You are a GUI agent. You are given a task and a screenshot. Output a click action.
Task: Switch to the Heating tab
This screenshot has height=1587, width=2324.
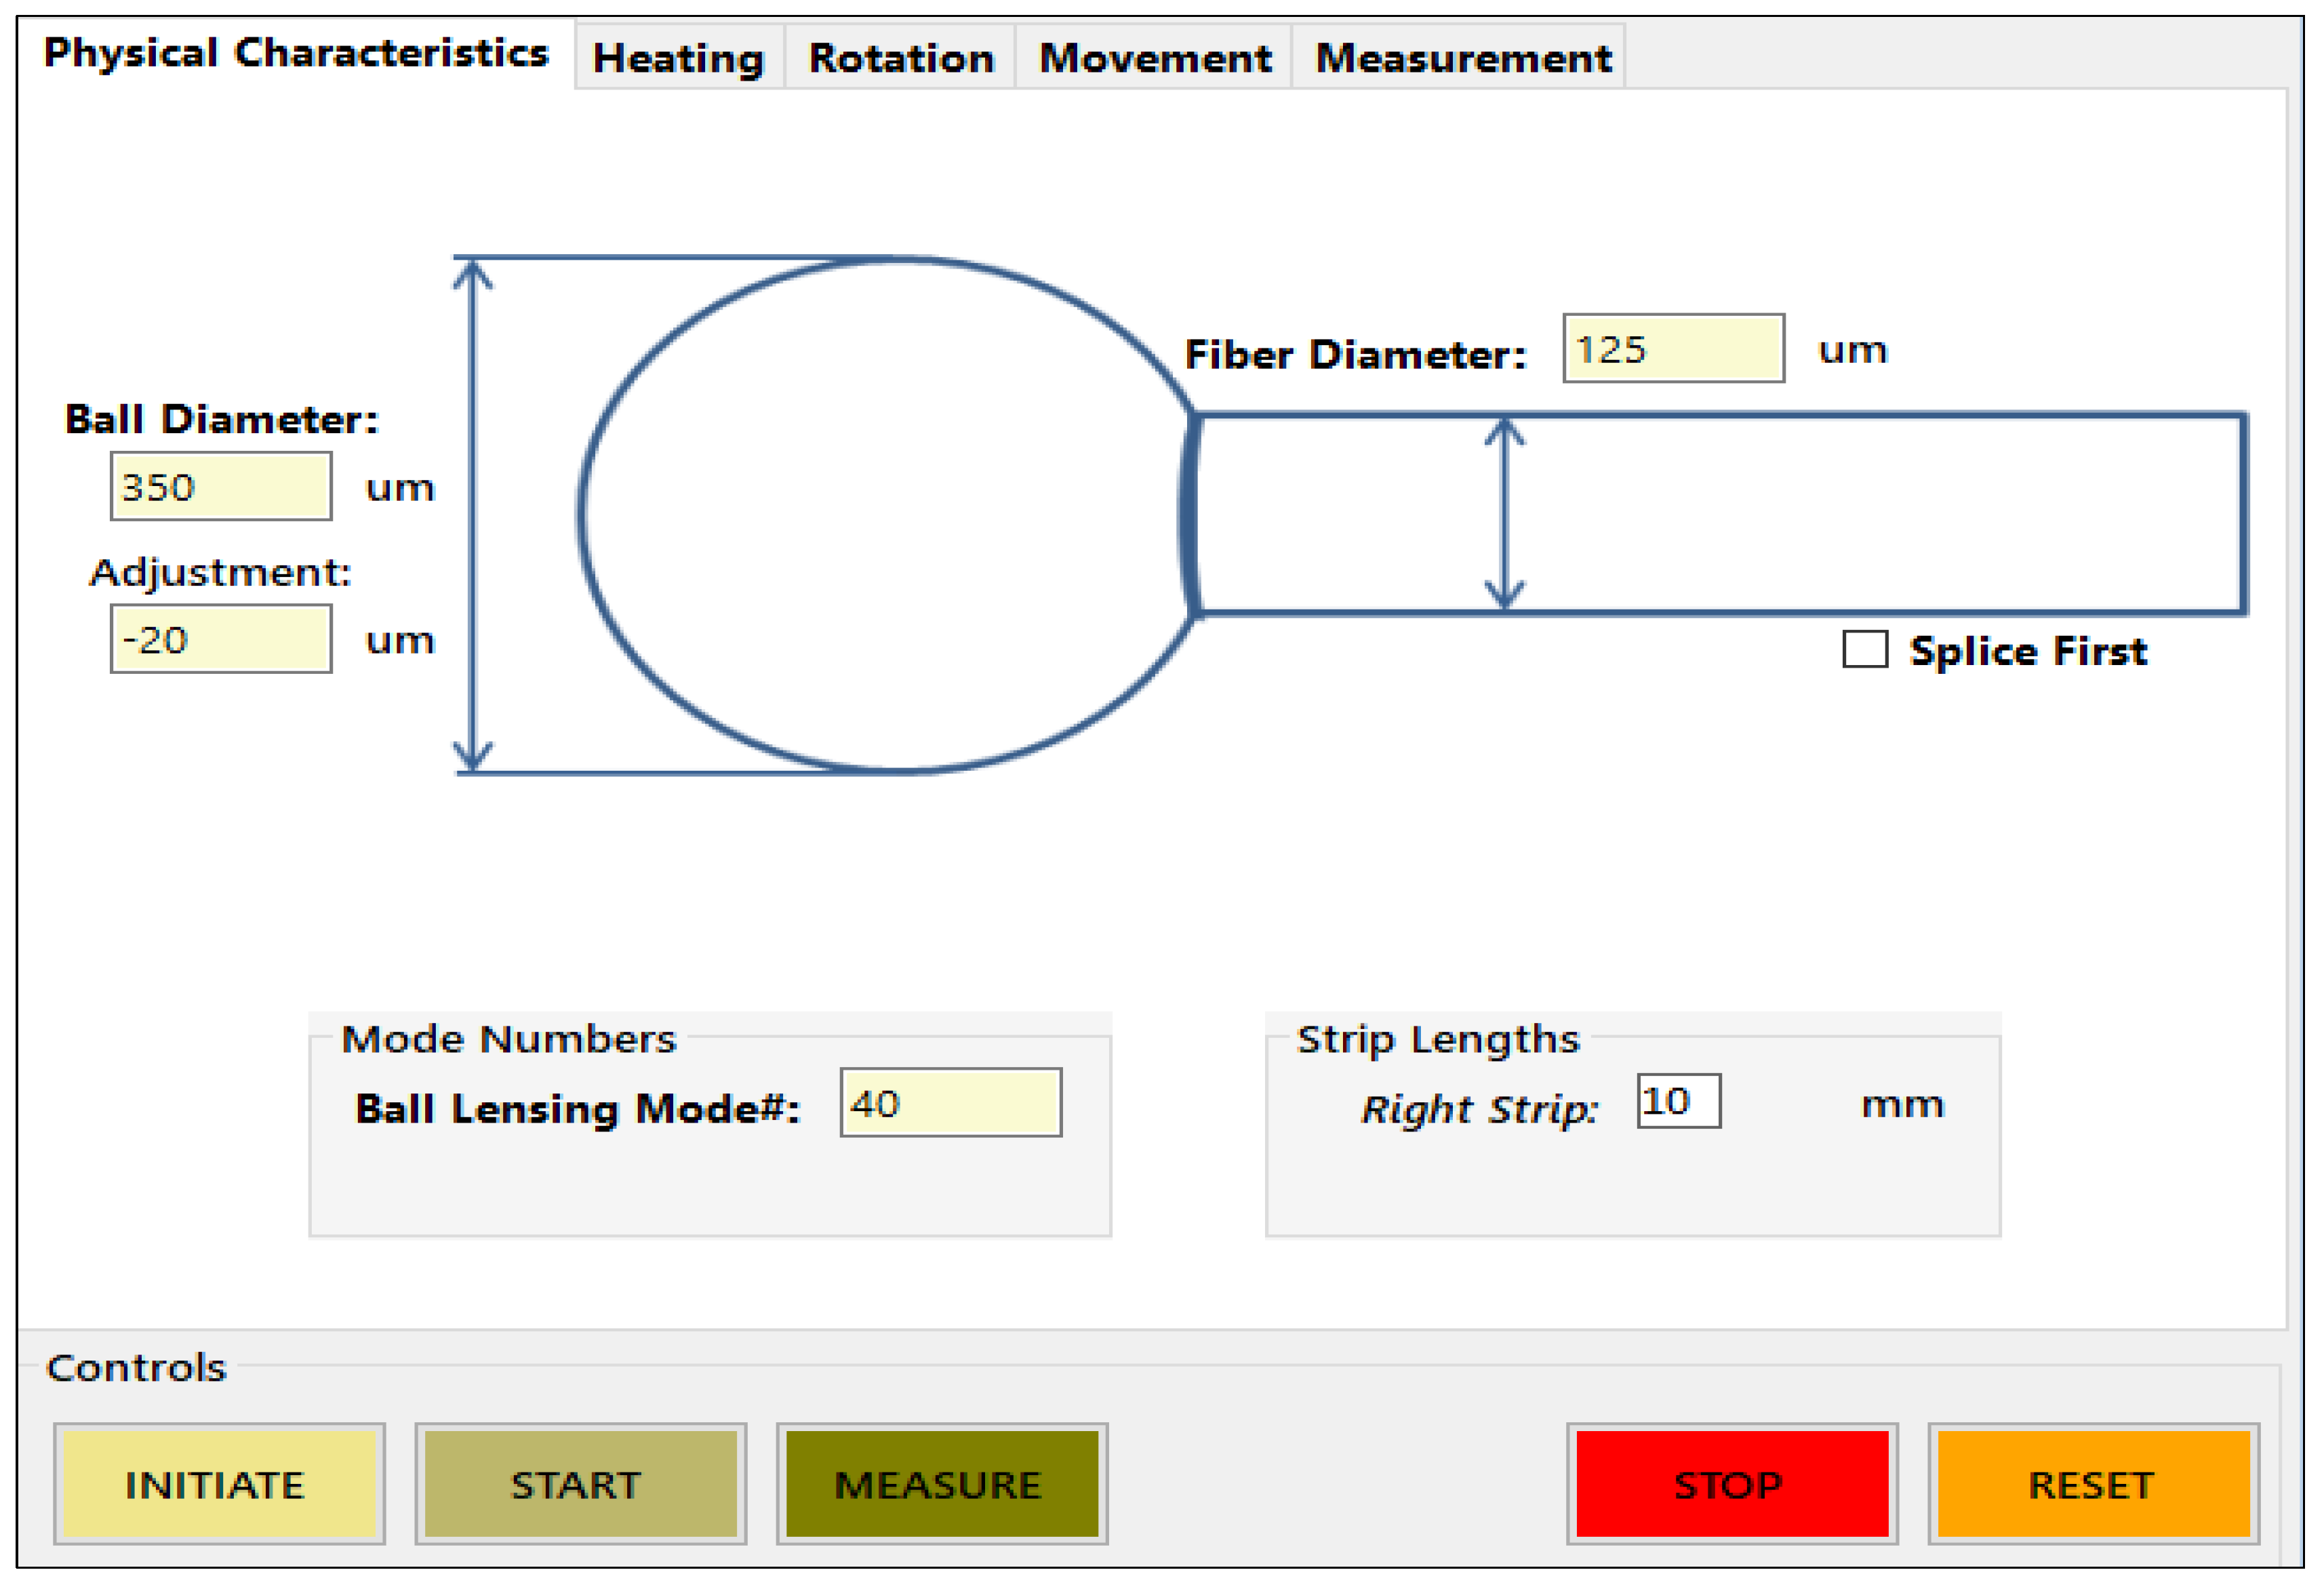click(x=678, y=58)
